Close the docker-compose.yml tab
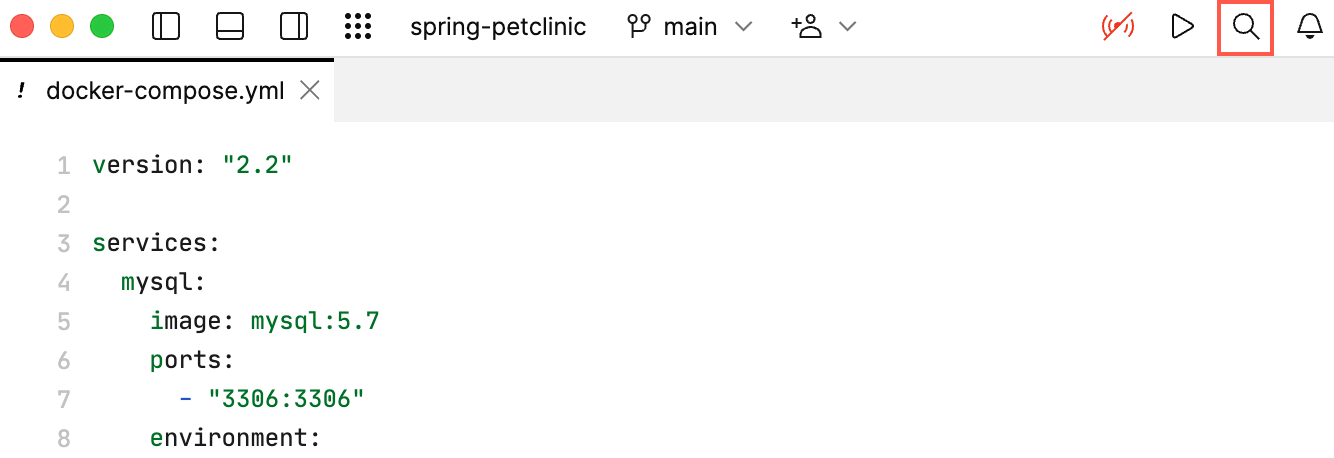Image resolution: width=1334 pixels, height=458 pixels. pos(310,91)
